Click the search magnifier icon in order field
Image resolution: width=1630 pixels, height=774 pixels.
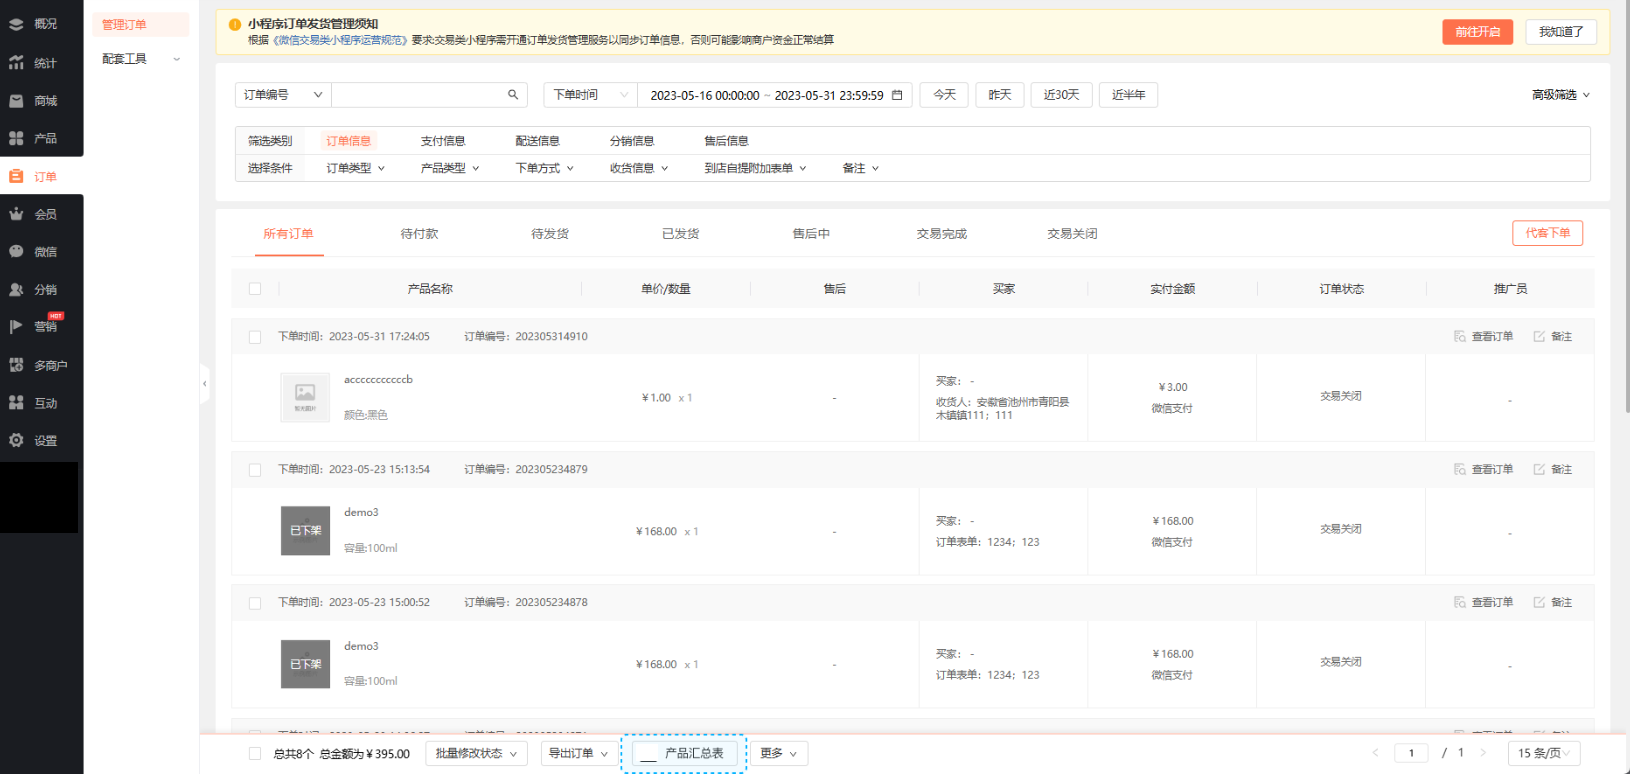pos(513,95)
